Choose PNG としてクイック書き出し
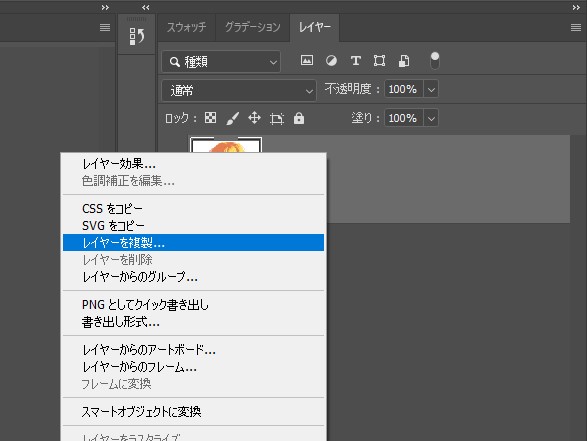Image resolution: width=587 pixels, height=441 pixels. pos(193,305)
